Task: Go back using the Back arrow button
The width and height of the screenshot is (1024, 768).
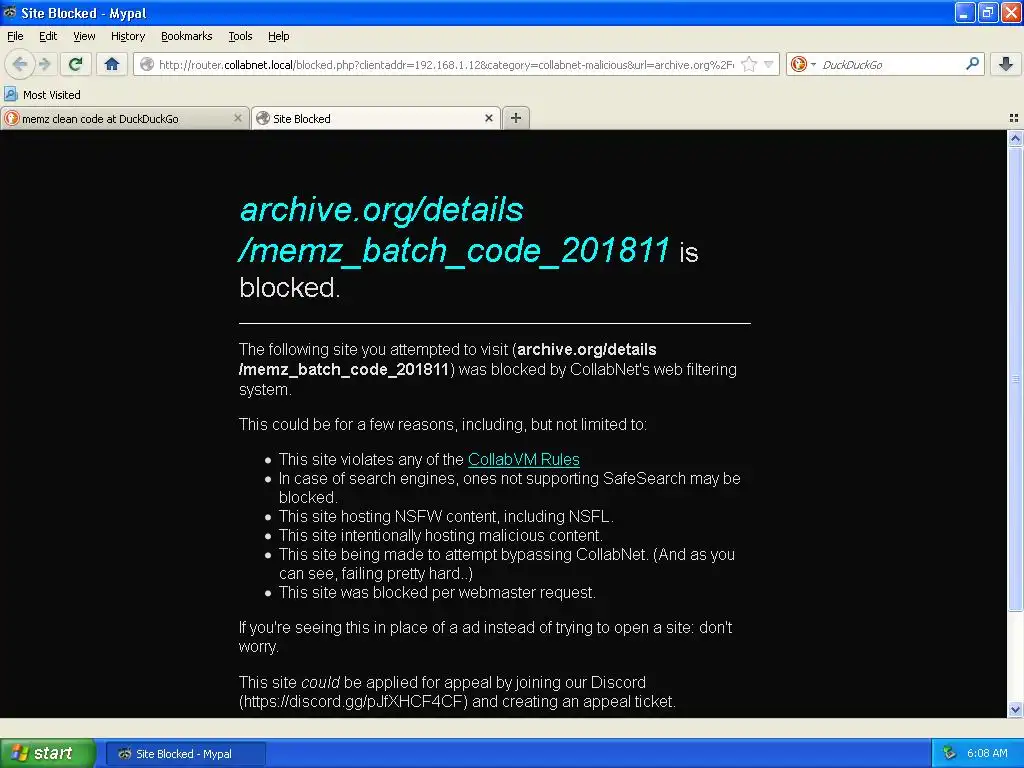Action: (20, 64)
